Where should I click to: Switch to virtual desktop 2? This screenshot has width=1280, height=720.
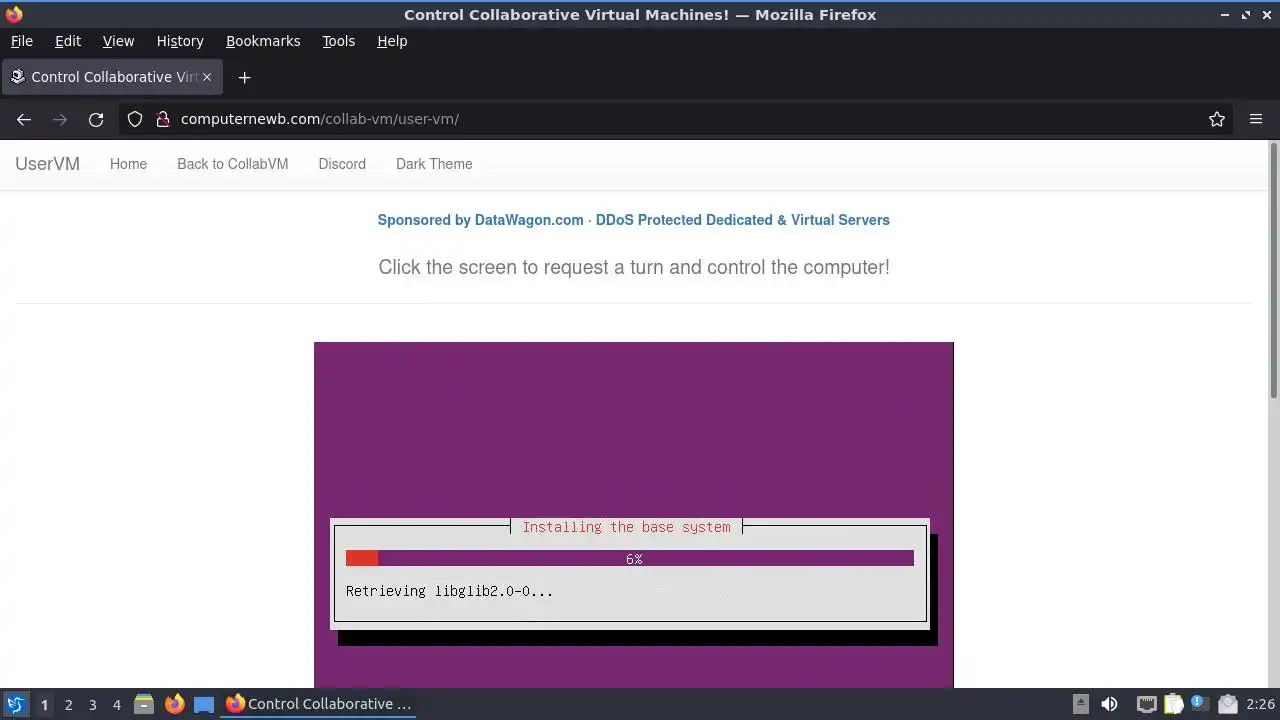click(69, 704)
